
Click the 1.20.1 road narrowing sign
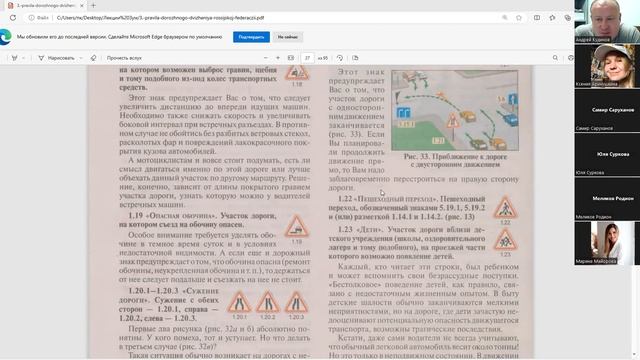pyautogui.click(x=239, y=302)
